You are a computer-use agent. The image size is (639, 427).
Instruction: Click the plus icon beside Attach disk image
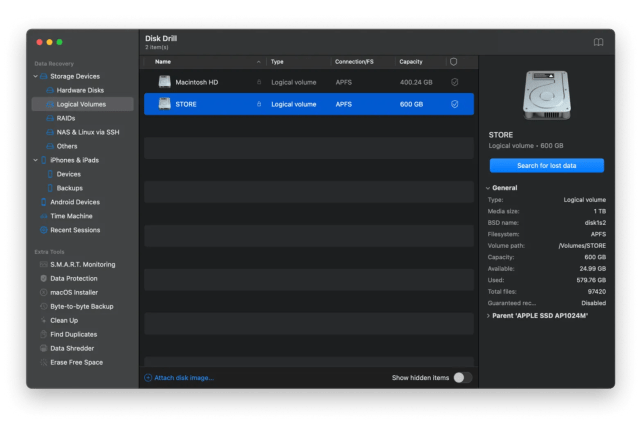click(148, 378)
